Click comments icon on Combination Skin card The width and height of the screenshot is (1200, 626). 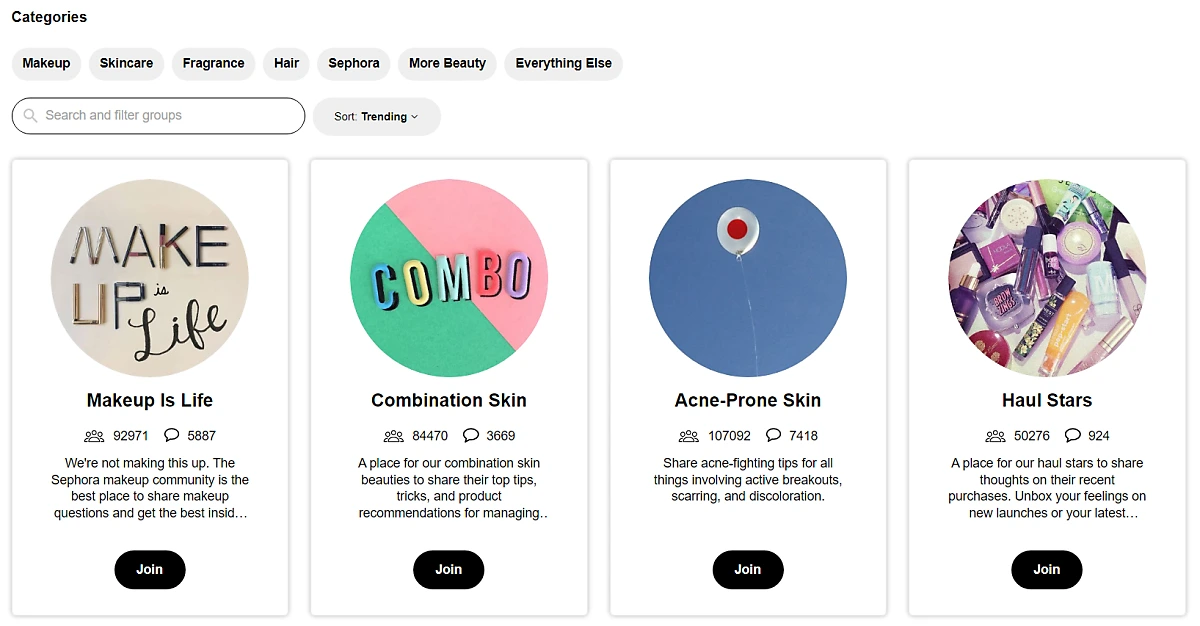(471, 435)
